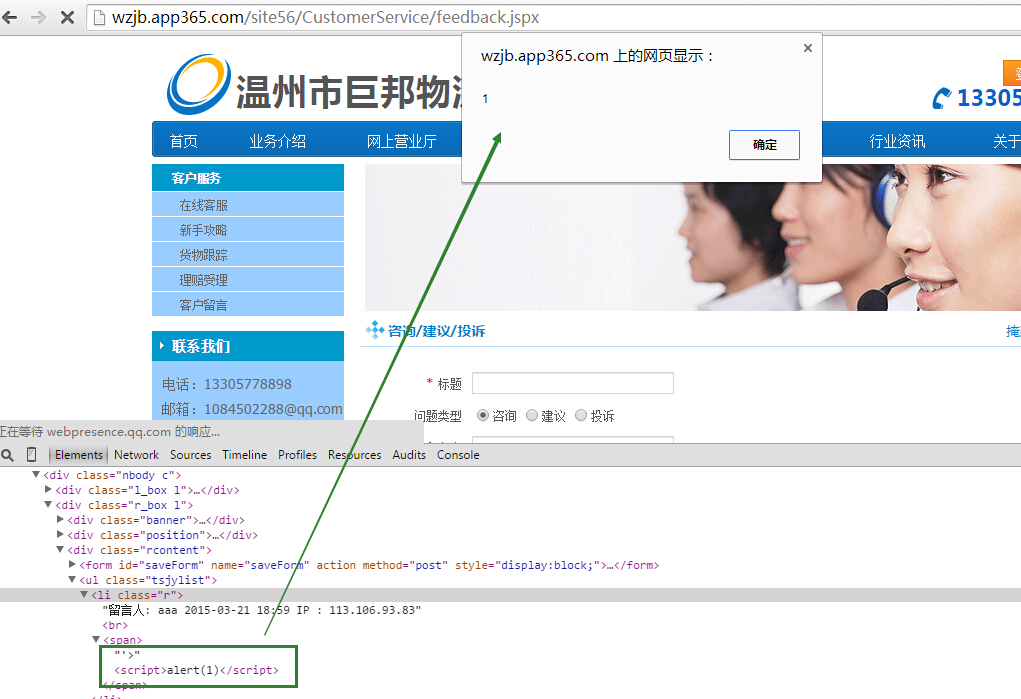The height and width of the screenshot is (699, 1021).
Task: Select the 投诉 radio button
Action: 581,415
